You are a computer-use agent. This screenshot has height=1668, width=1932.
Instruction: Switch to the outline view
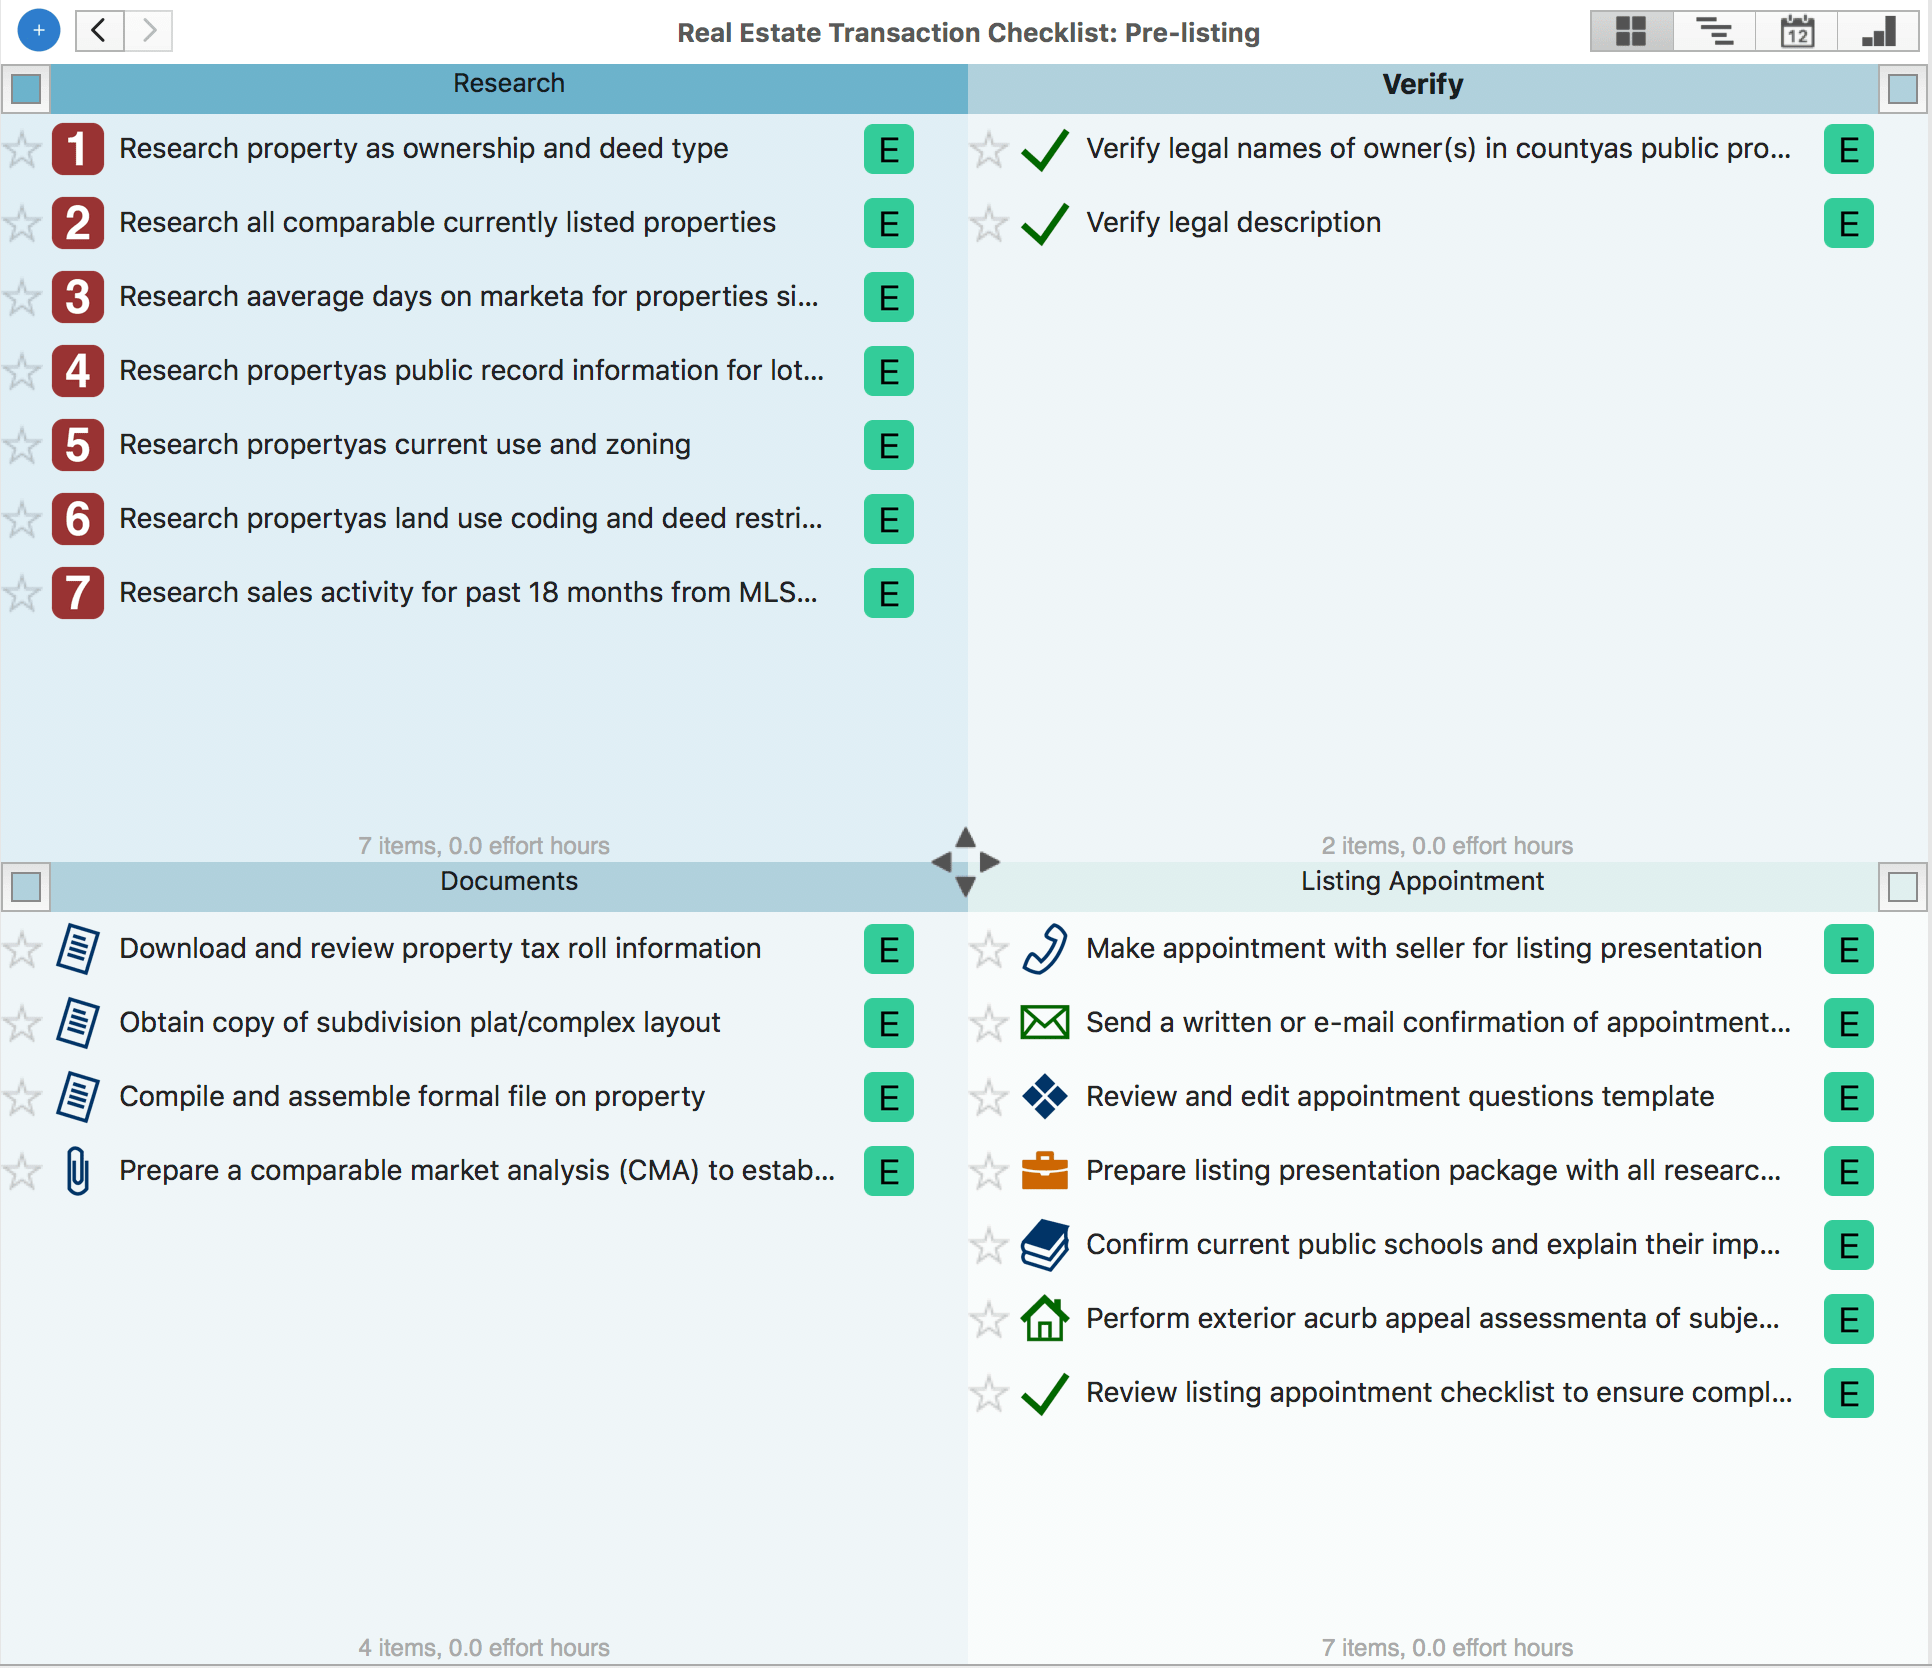1714,31
